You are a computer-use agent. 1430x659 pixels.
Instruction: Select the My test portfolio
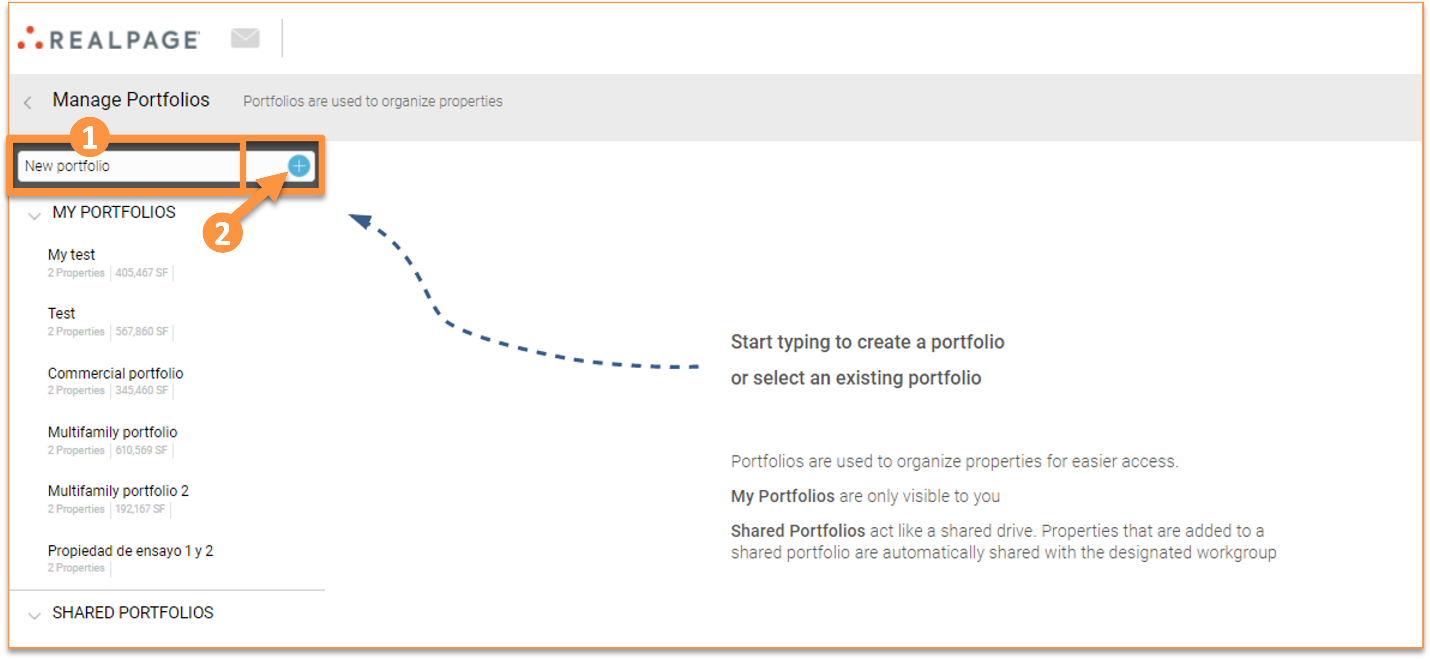pos(71,254)
